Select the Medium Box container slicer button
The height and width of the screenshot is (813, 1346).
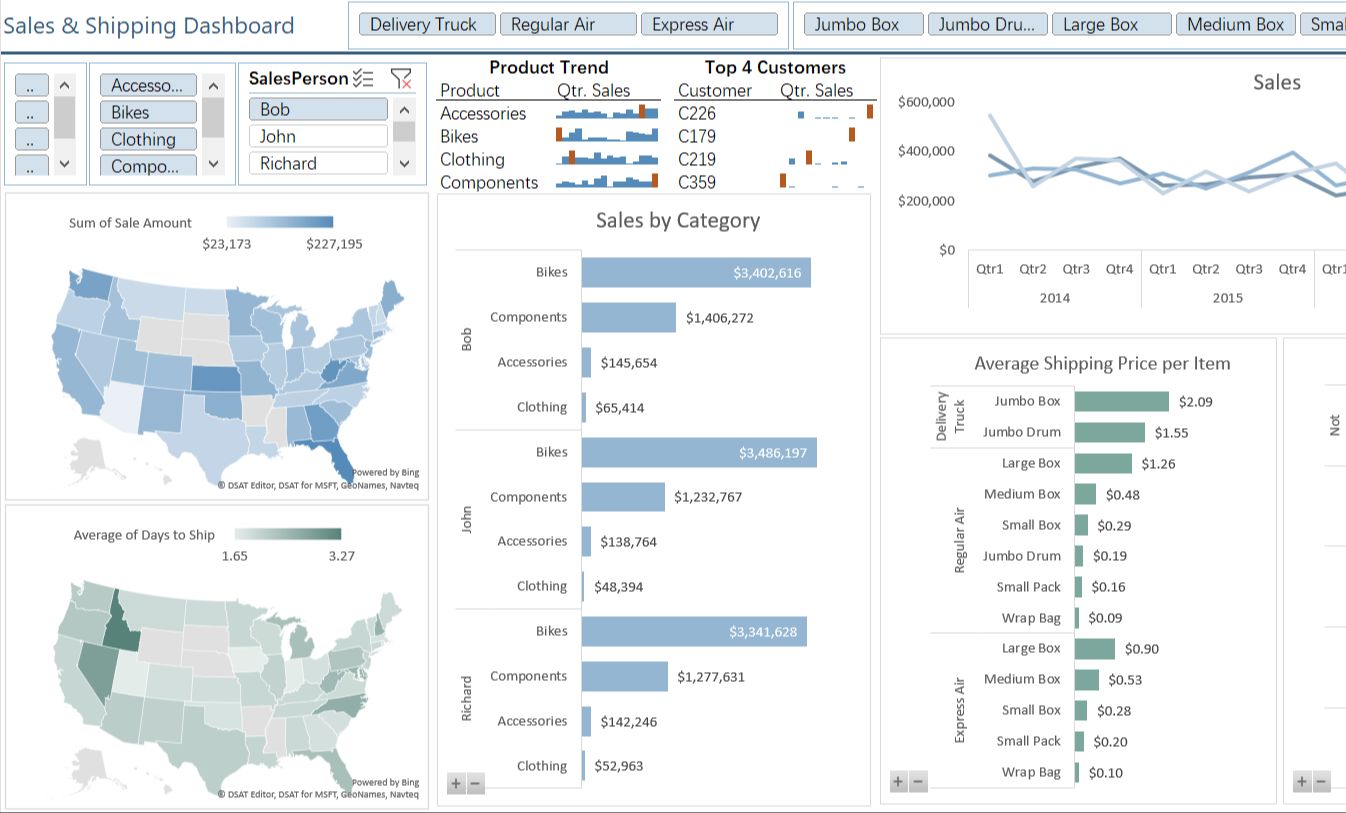(x=1236, y=25)
